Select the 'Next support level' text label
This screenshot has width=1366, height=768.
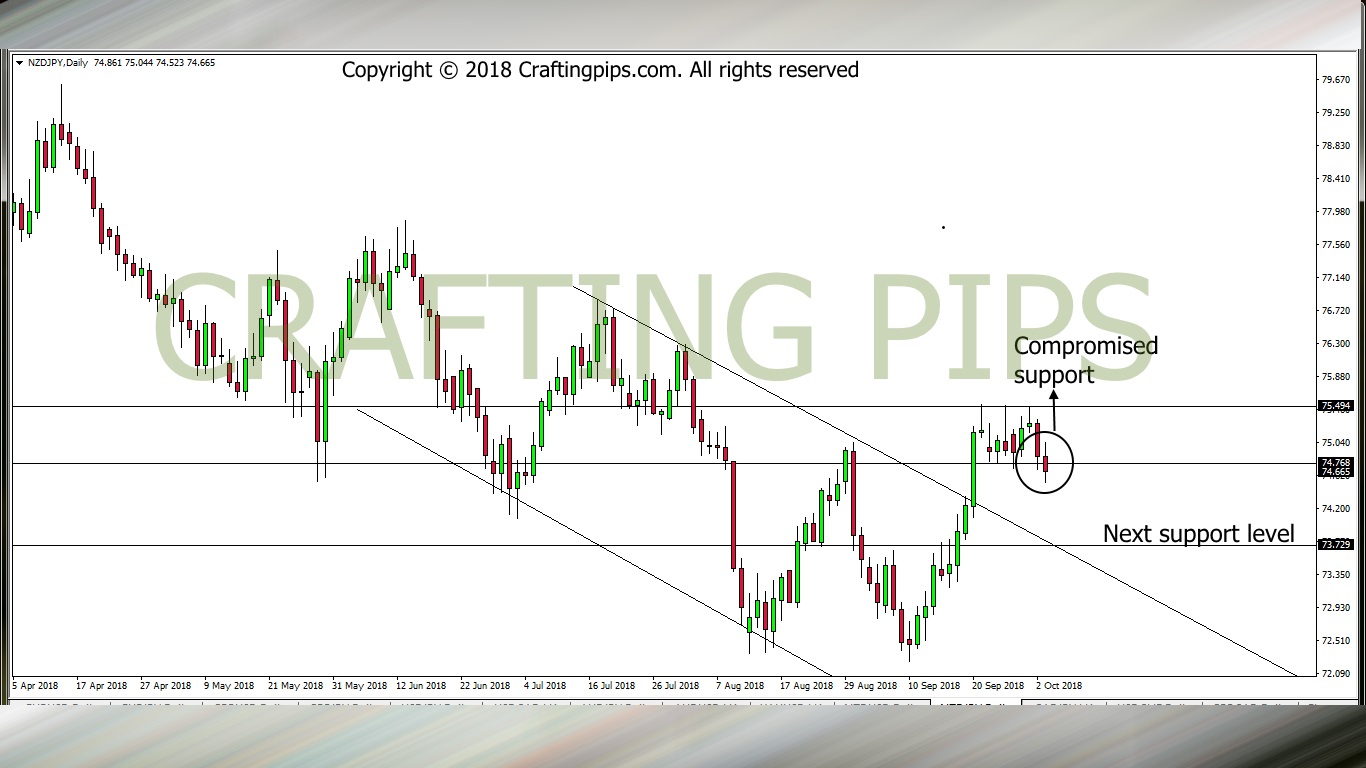[1199, 534]
